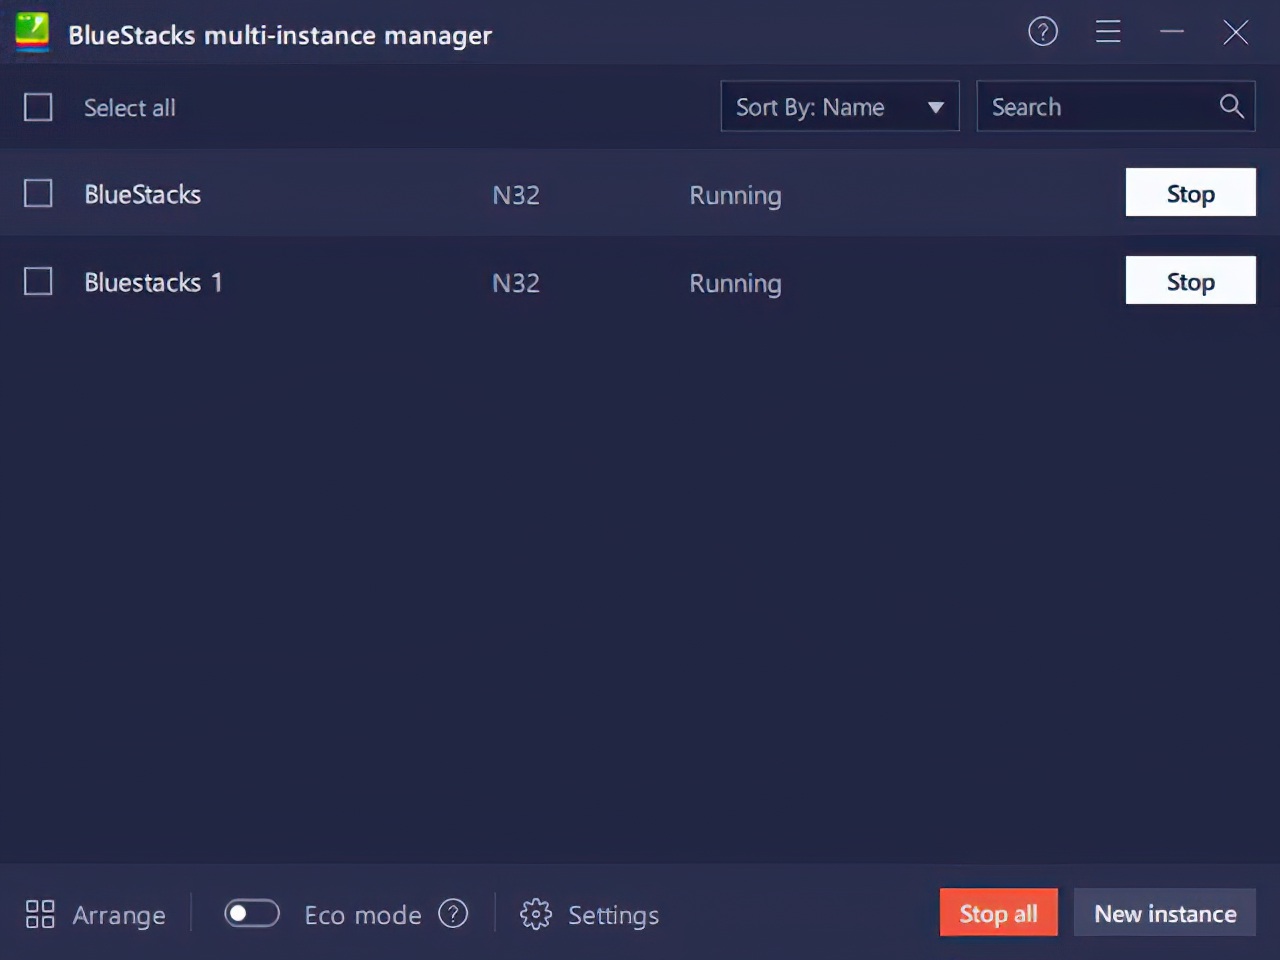Click N32 in the BlueStacks row
Viewport: 1280px width, 960px height.
click(x=516, y=195)
